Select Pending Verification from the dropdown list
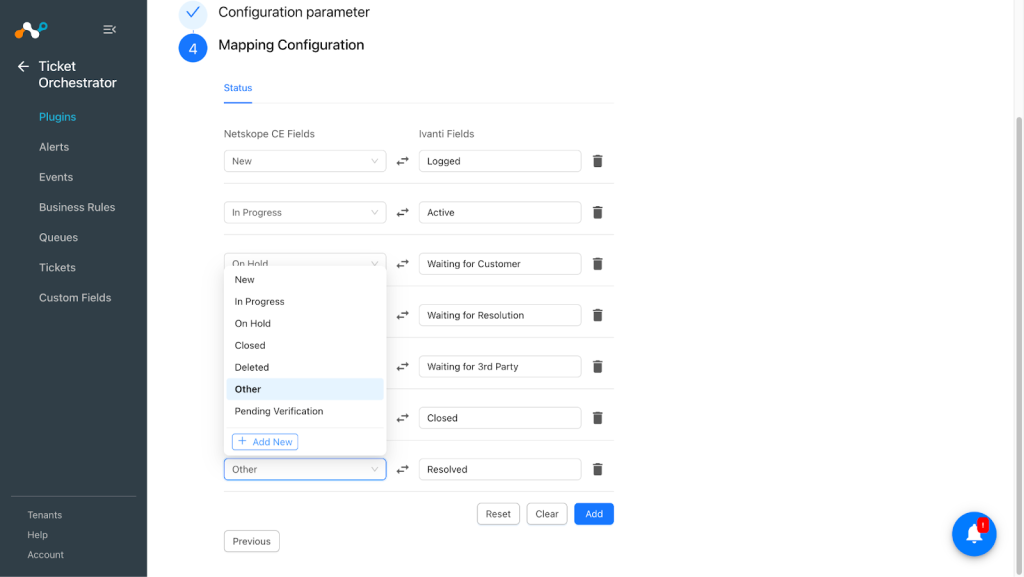Viewport: 1024px width, 577px height. 305,411
